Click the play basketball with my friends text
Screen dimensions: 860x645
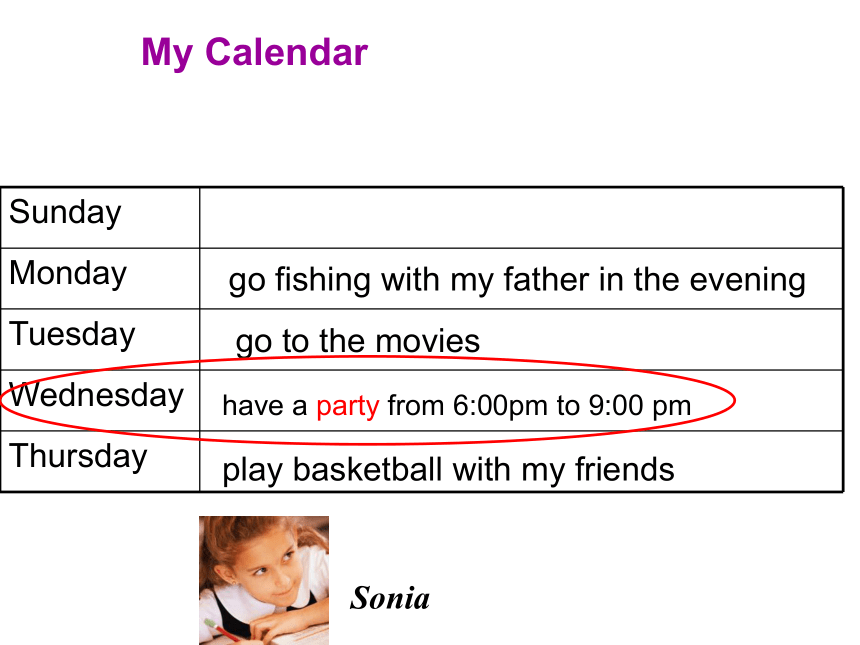tap(448, 471)
